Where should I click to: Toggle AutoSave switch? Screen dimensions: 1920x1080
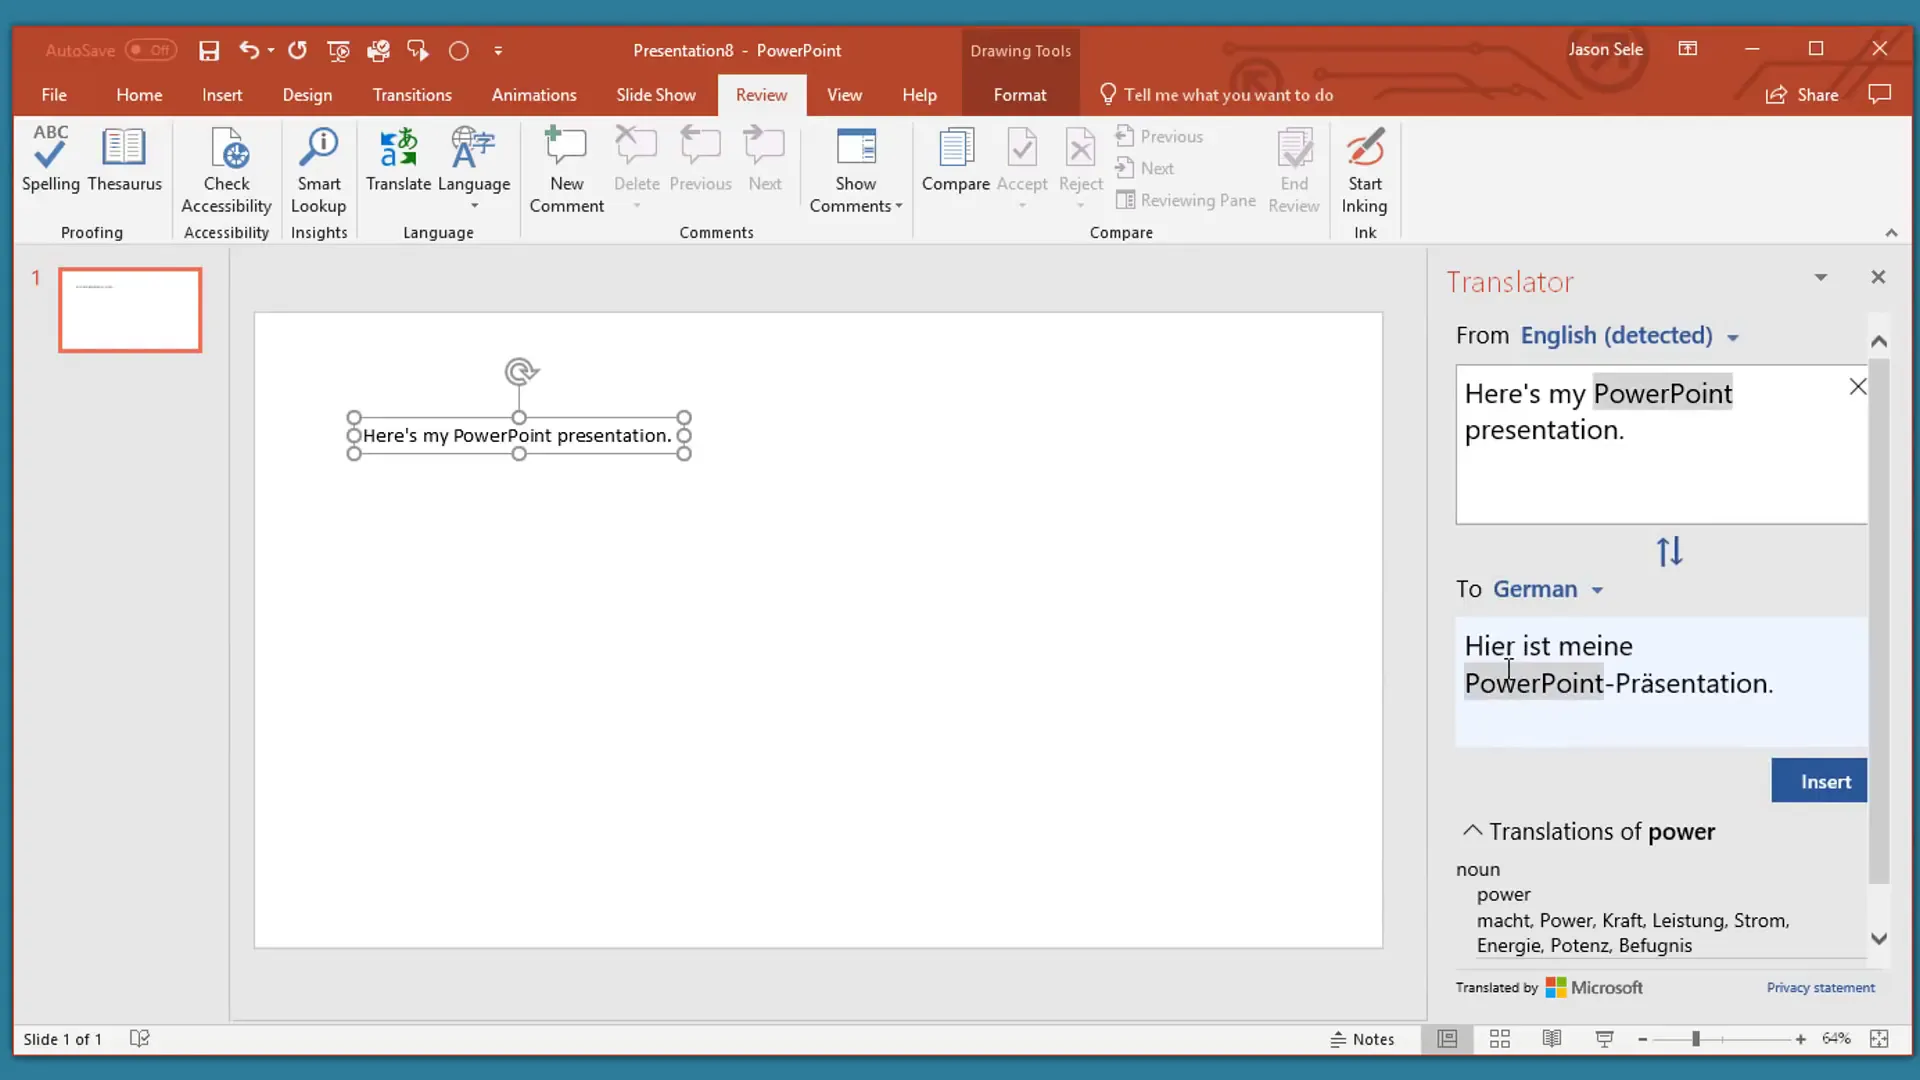(x=151, y=50)
